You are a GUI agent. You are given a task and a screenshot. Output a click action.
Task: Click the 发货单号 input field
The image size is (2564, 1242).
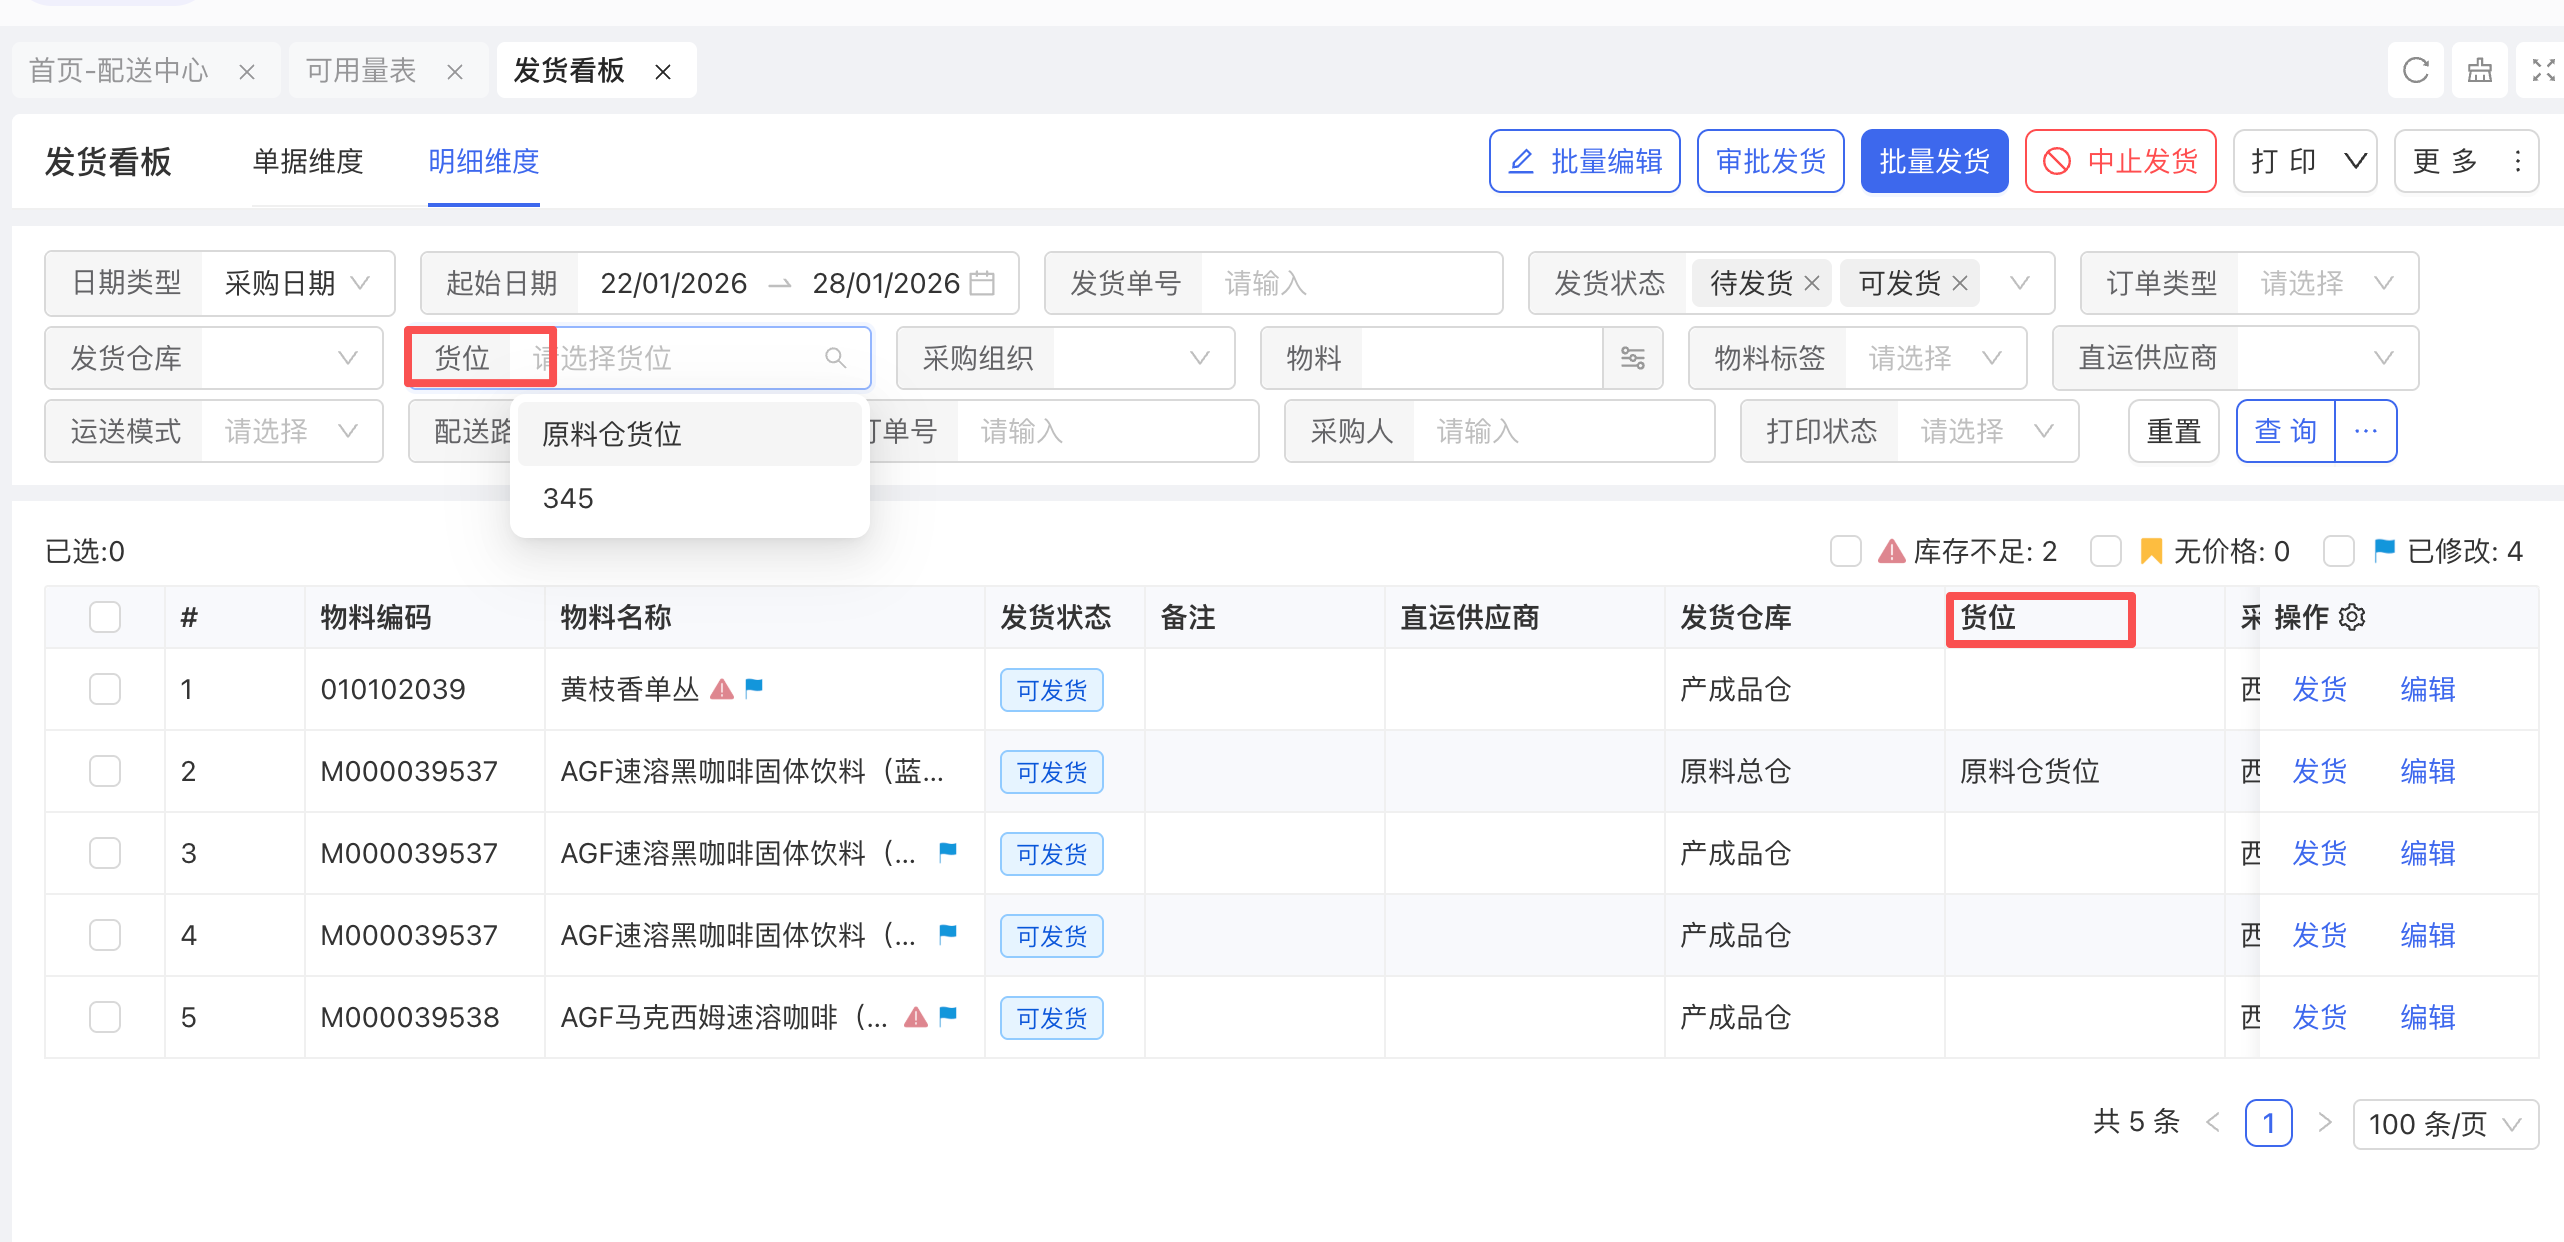(x=1350, y=284)
